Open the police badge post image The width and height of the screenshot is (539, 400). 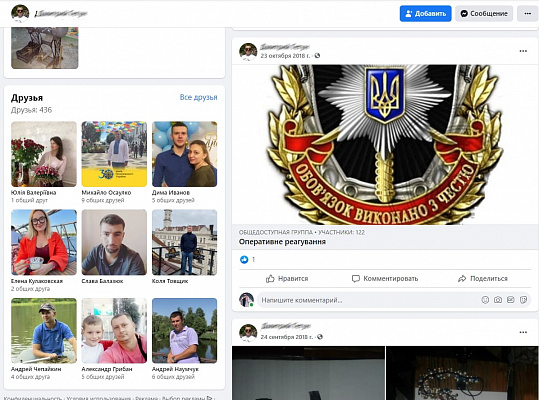pos(385,144)
